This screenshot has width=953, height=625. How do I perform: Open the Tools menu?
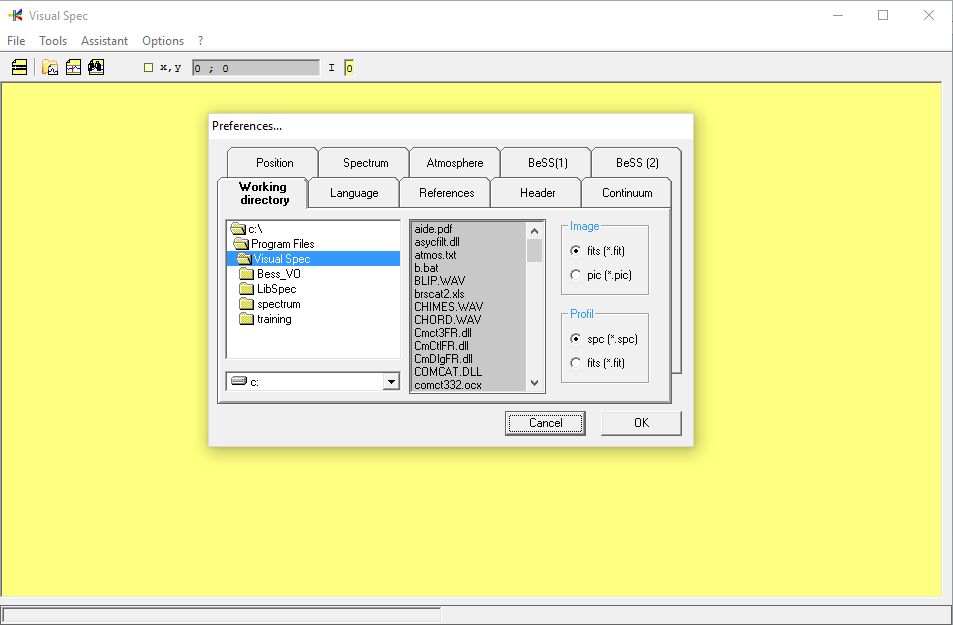(x=53, y=41)
